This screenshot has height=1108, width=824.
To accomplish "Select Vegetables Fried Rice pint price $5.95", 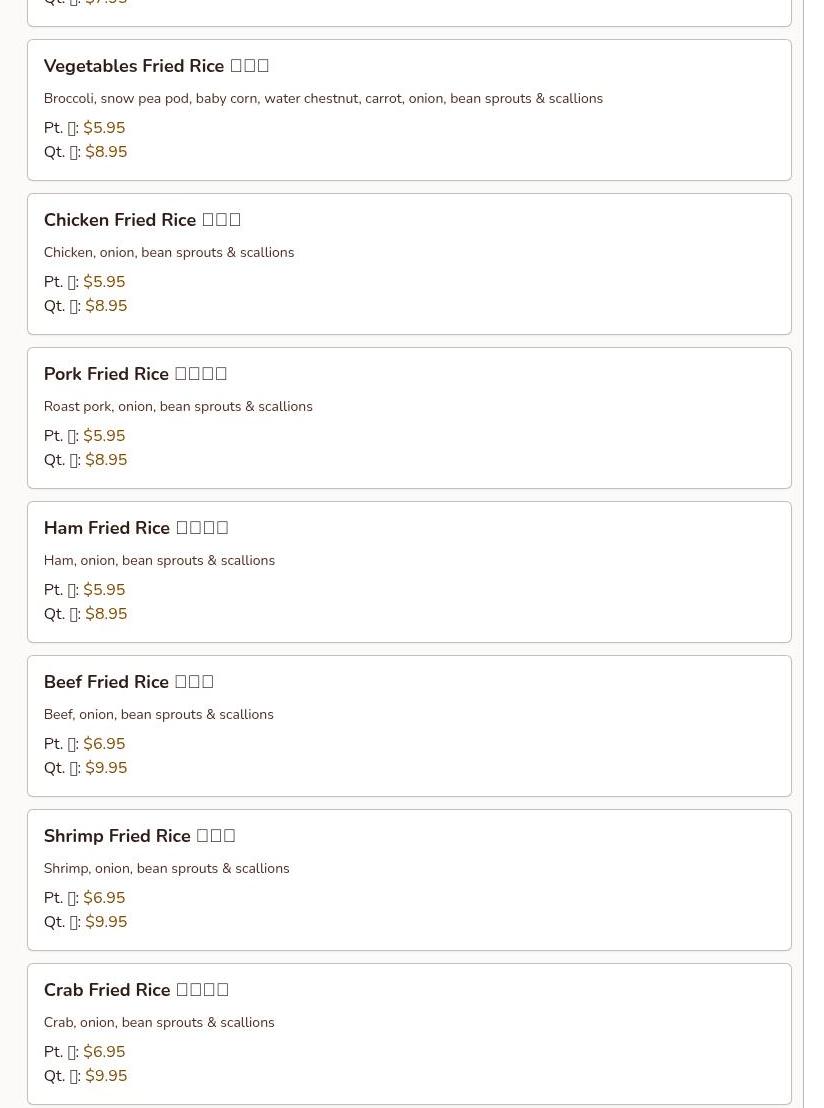I will click(x=104, y=128).
